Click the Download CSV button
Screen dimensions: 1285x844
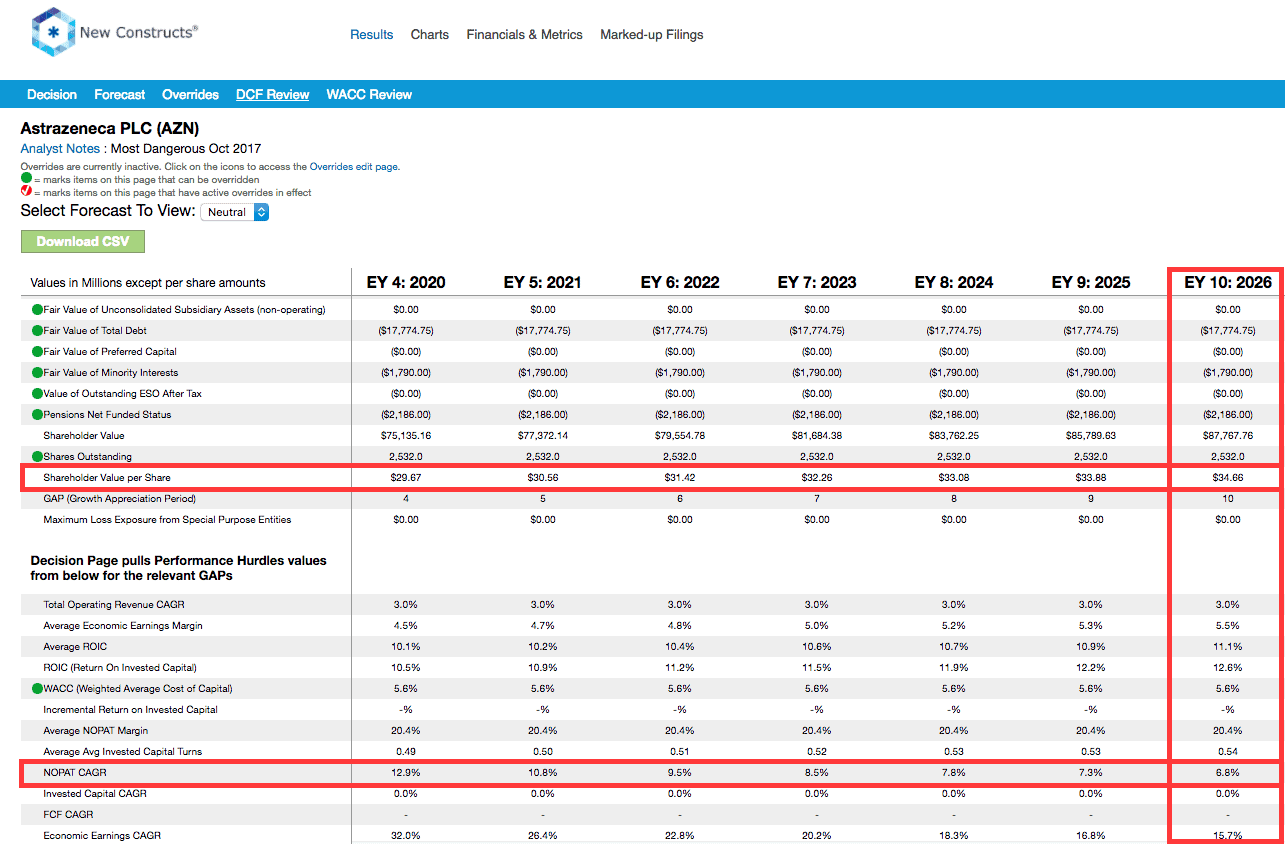pyautogui.click(x=83, y=241)
